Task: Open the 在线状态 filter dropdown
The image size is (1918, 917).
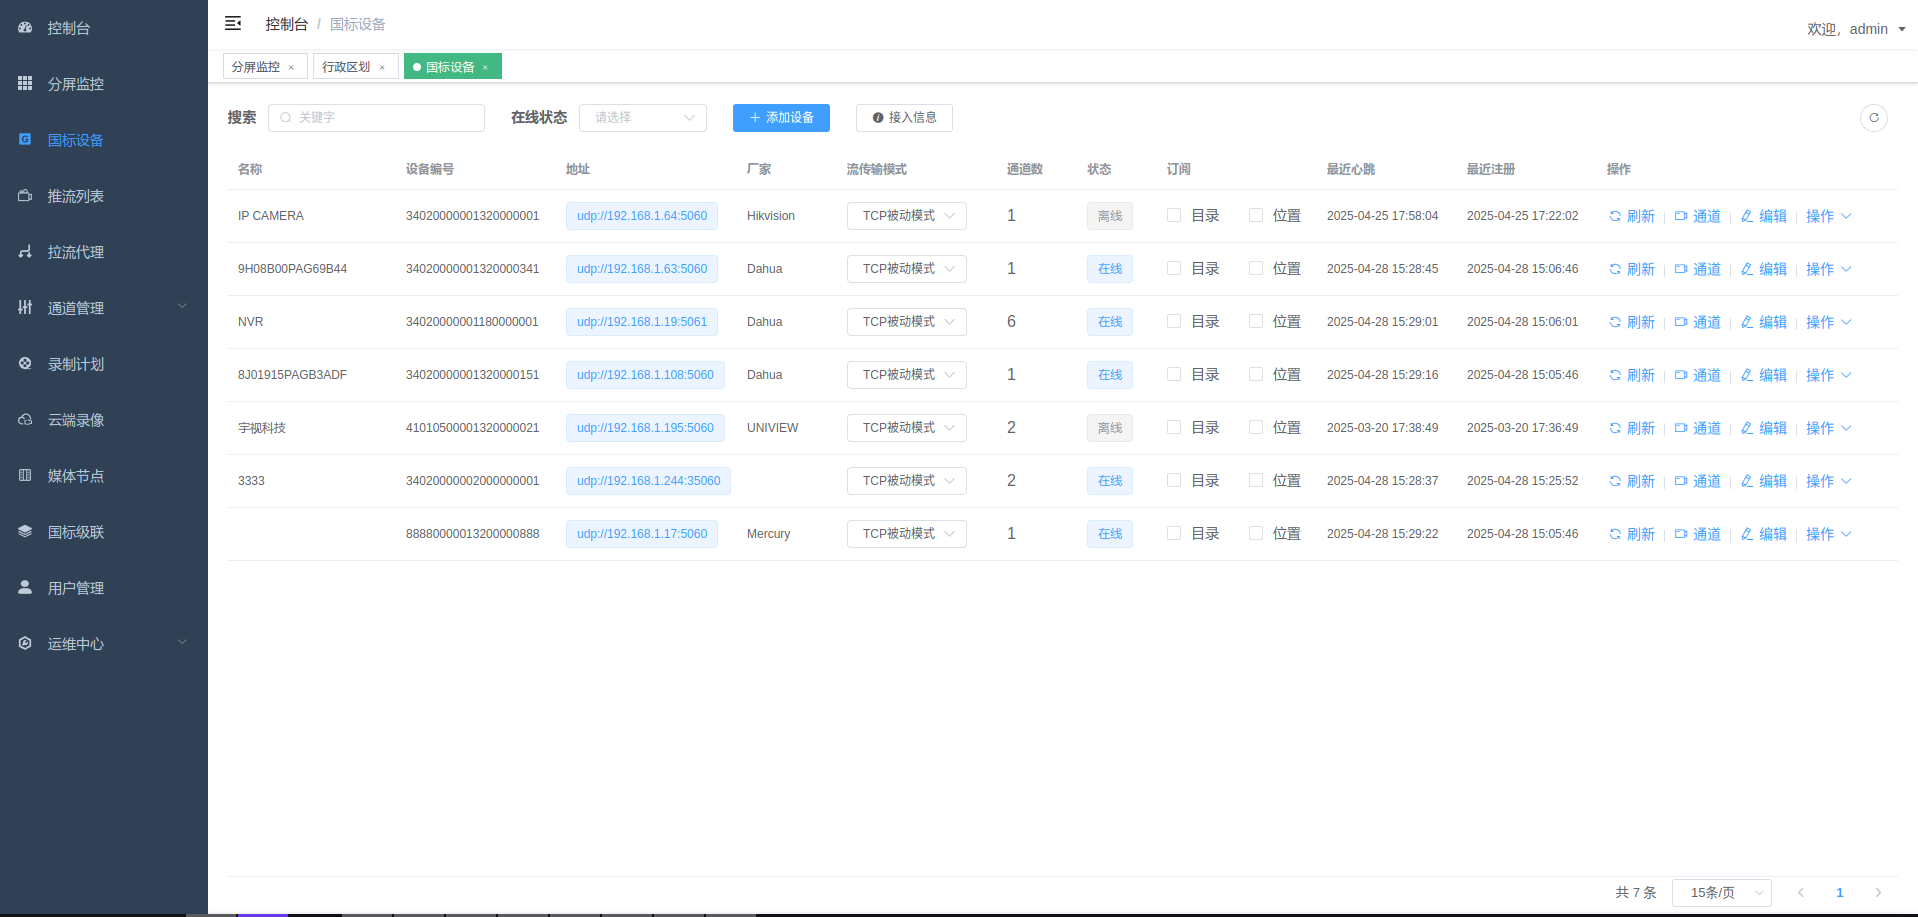Action: point(643,118)
